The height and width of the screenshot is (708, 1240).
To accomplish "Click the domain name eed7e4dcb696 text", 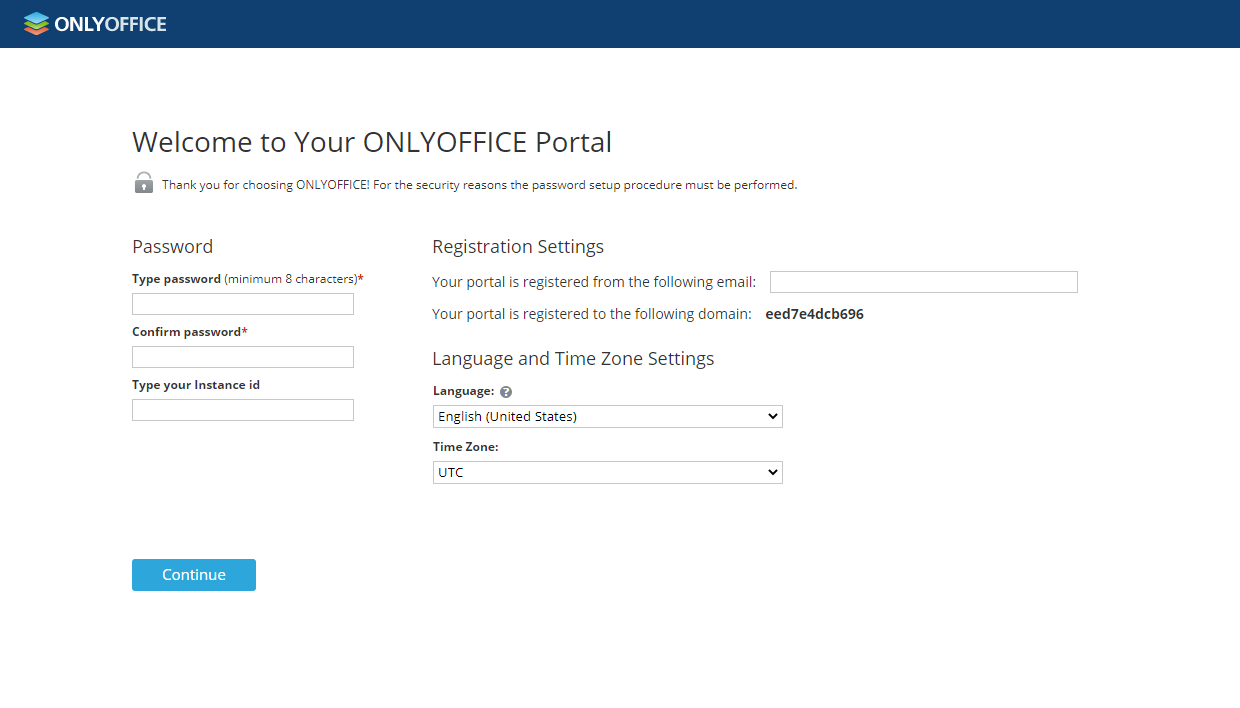I will tap(815, 313).
